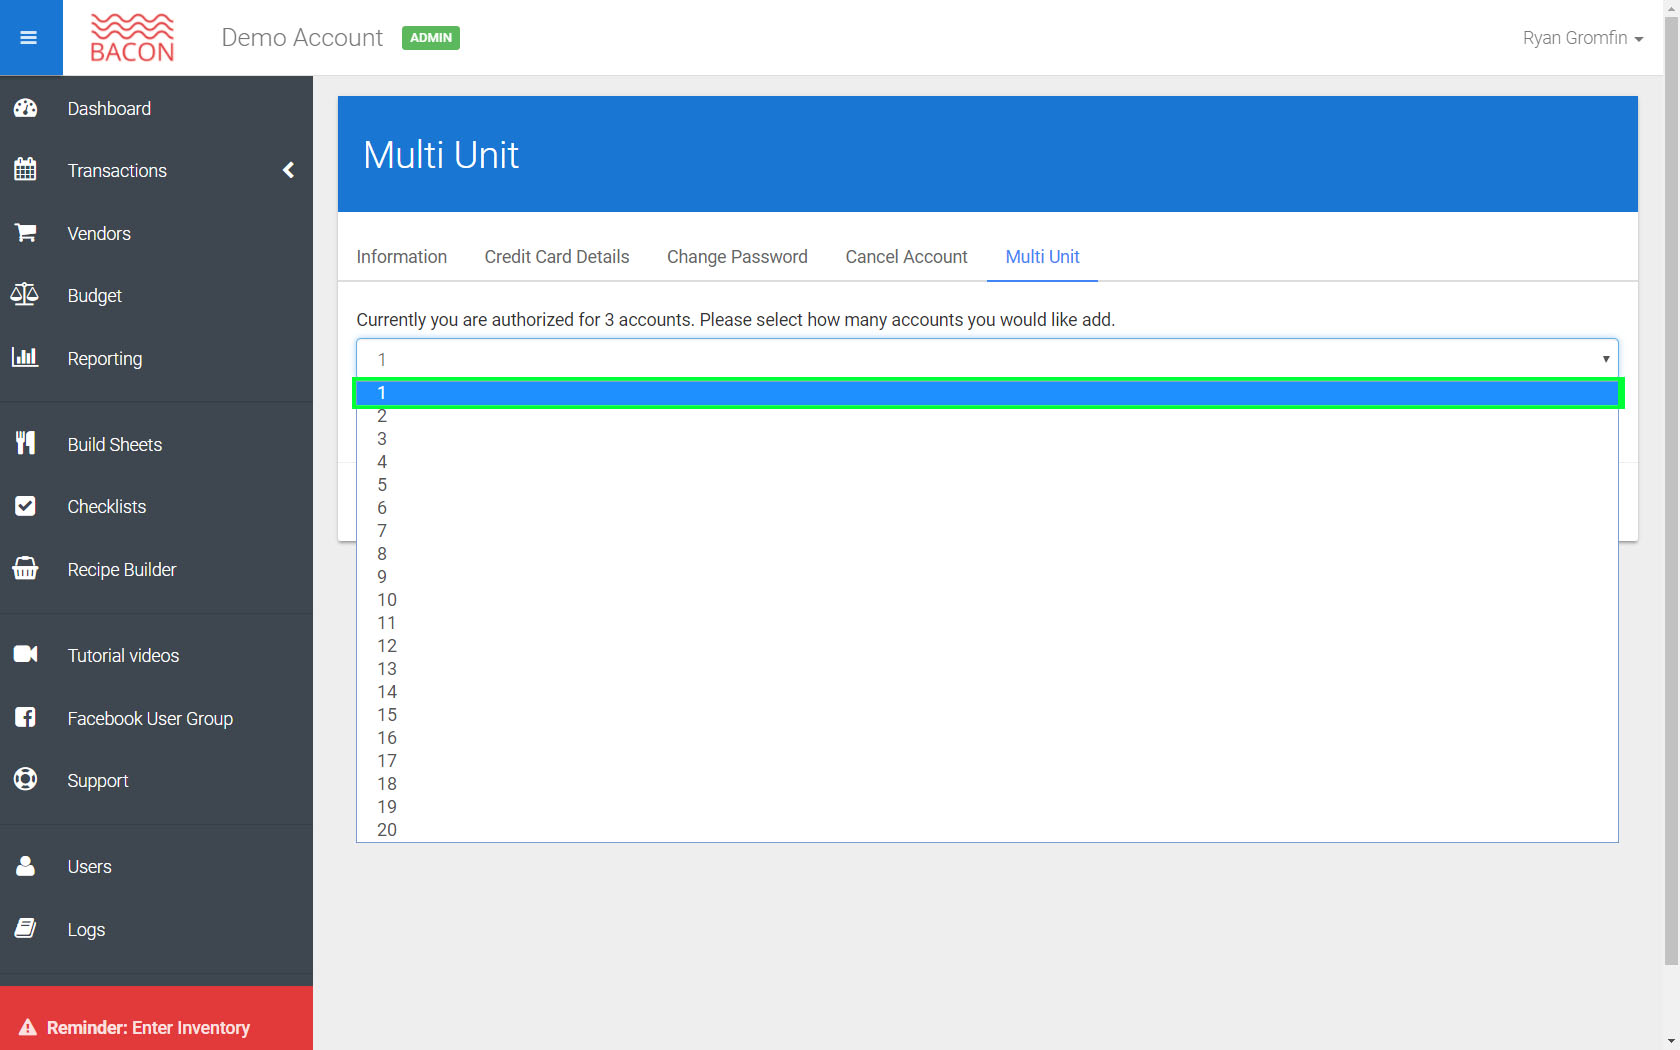Switch to the Information tab
Screen dimensions: 1680x1050
click(402, 257)
